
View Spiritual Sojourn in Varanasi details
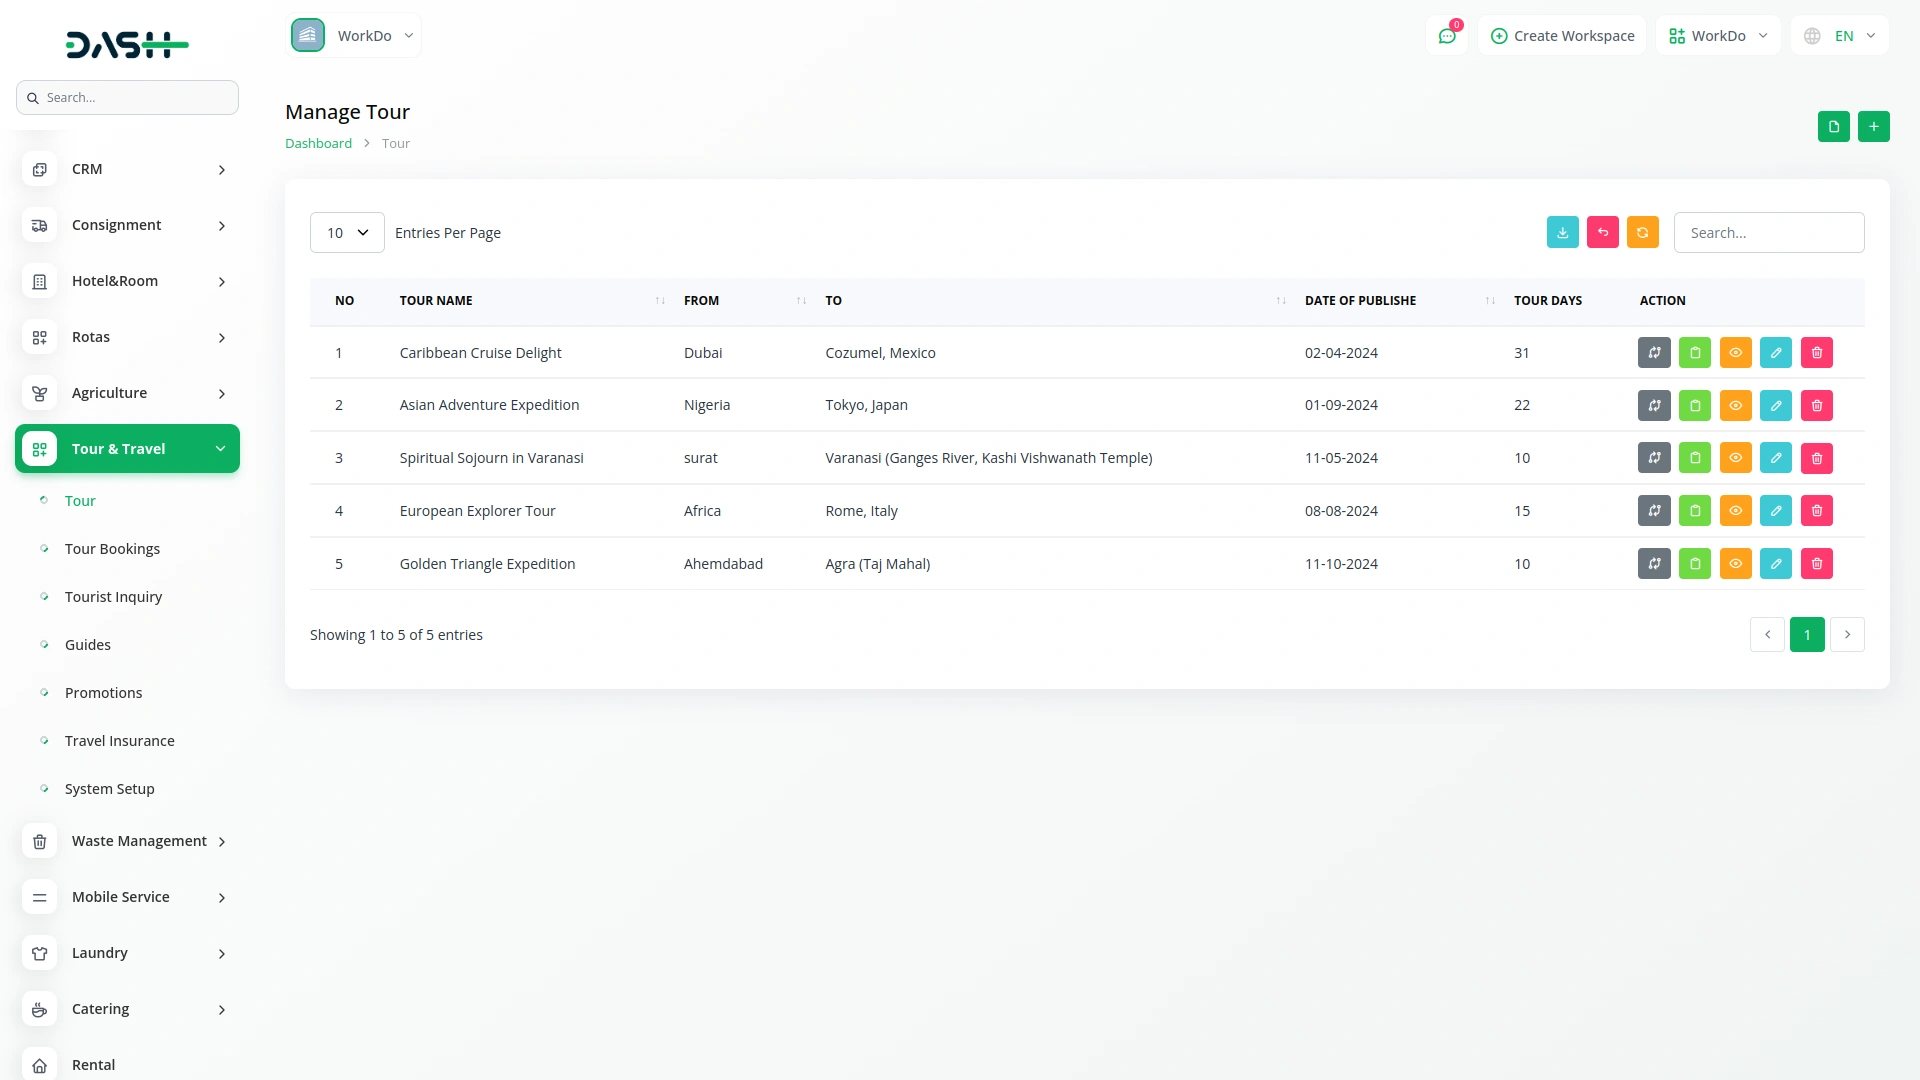pyautogui.click(x=1735, y=458)
